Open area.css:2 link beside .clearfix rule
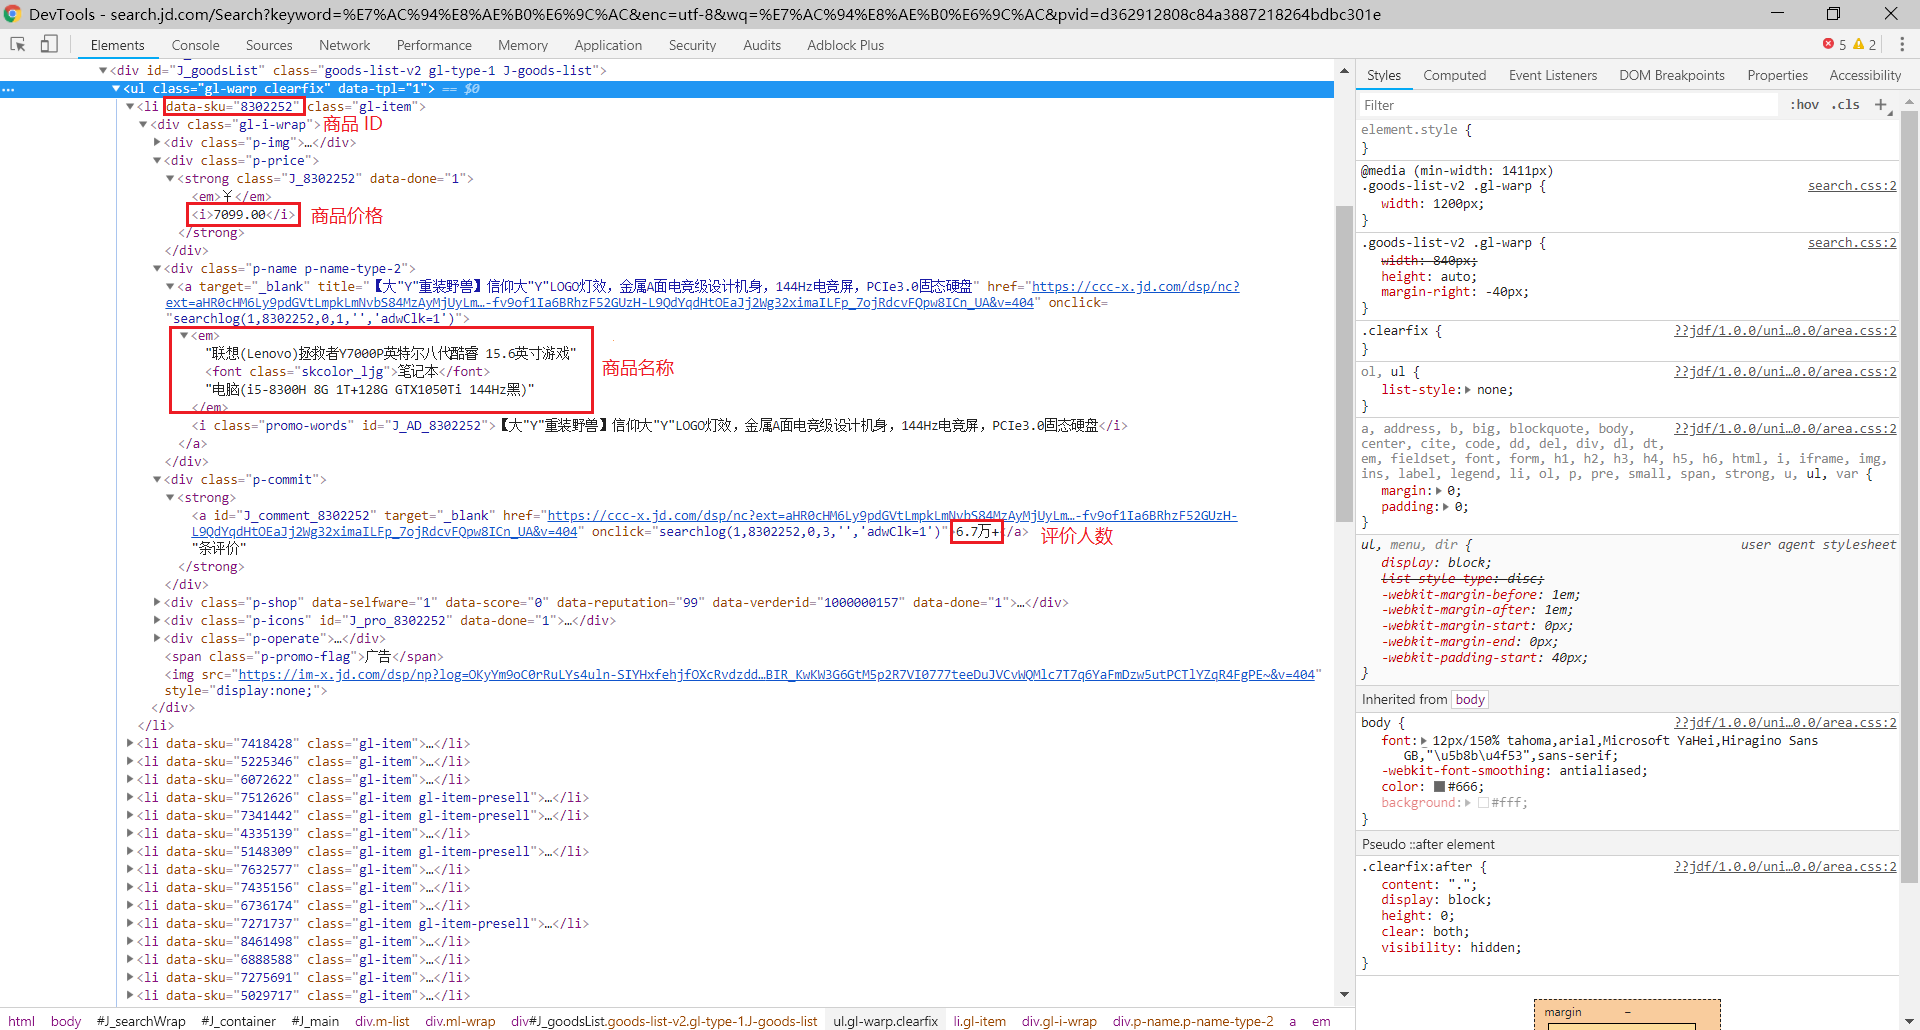1920x1030 pixels. click(1785, 331)
